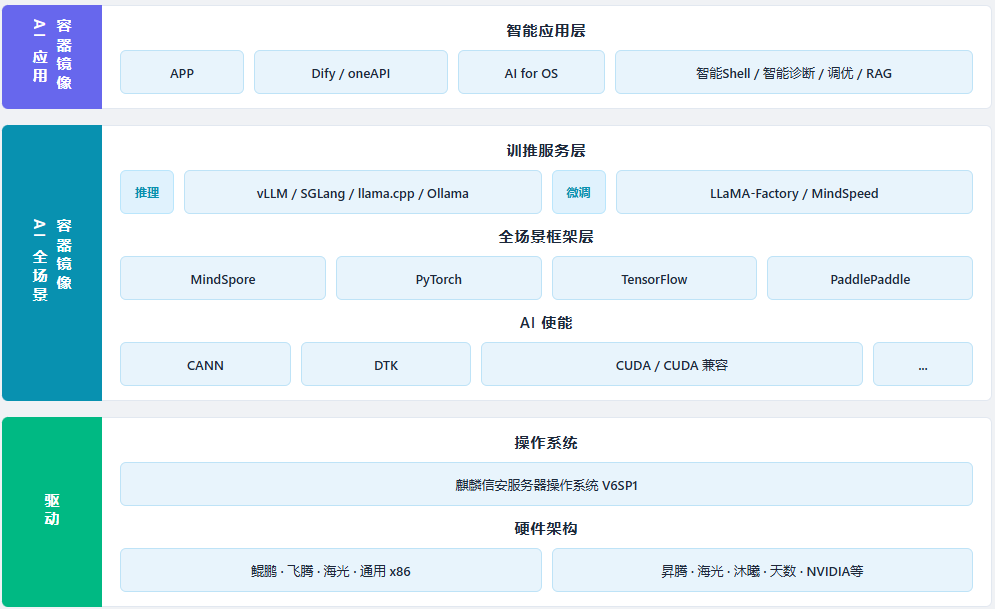Screen dimensions: 995x609
Task: Click the AI 使能 heading
Action: (546, 322)
